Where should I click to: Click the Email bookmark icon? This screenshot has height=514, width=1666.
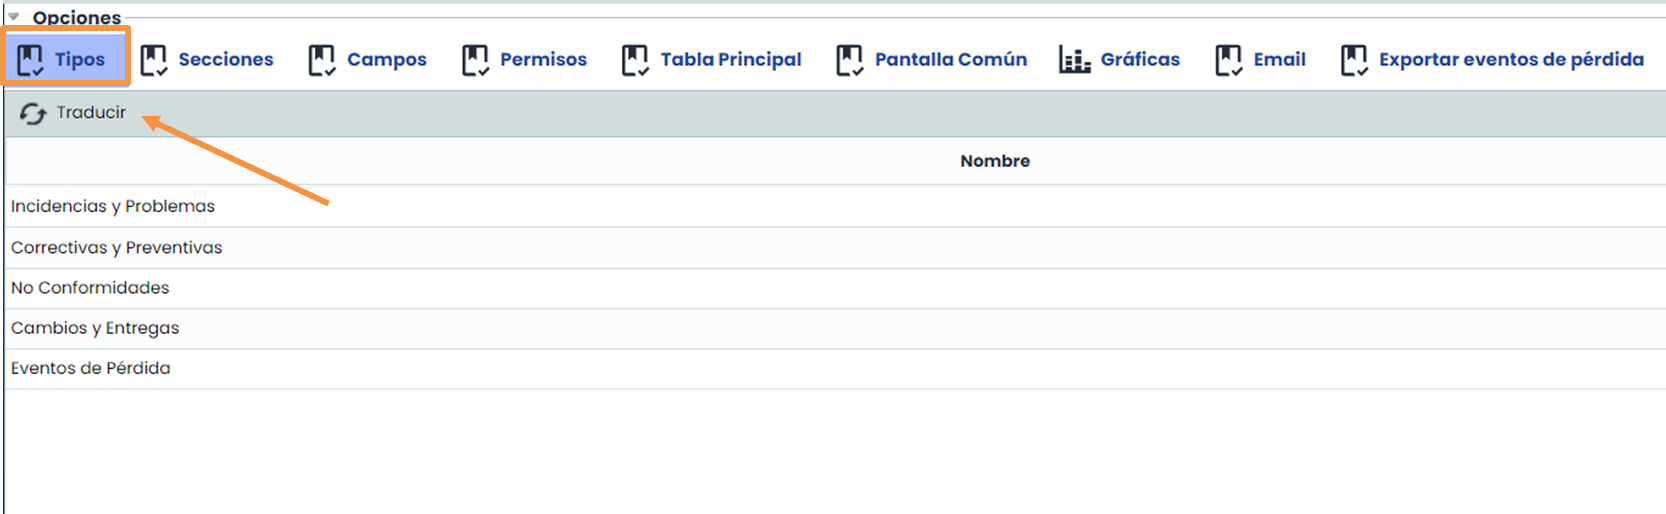tap(1229, 60)
